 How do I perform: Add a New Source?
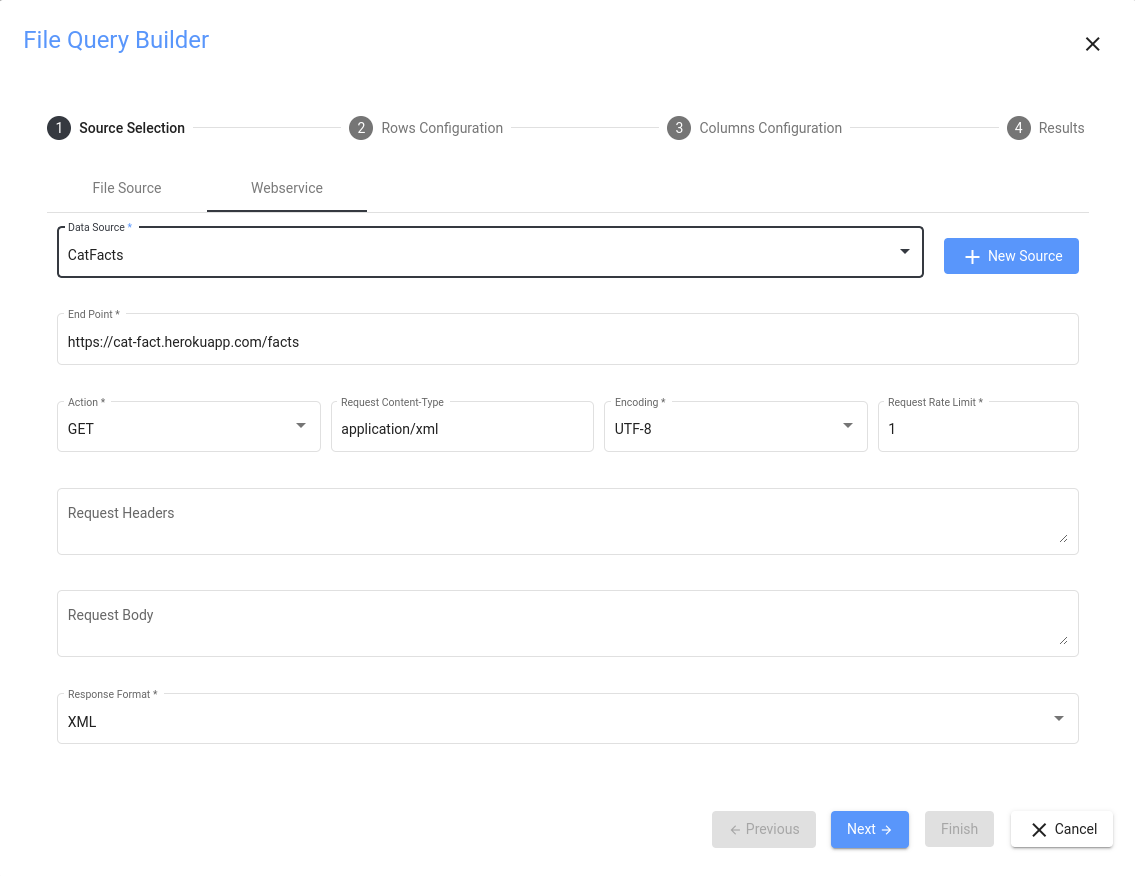pyautogui.click(x=1011, y=256)
